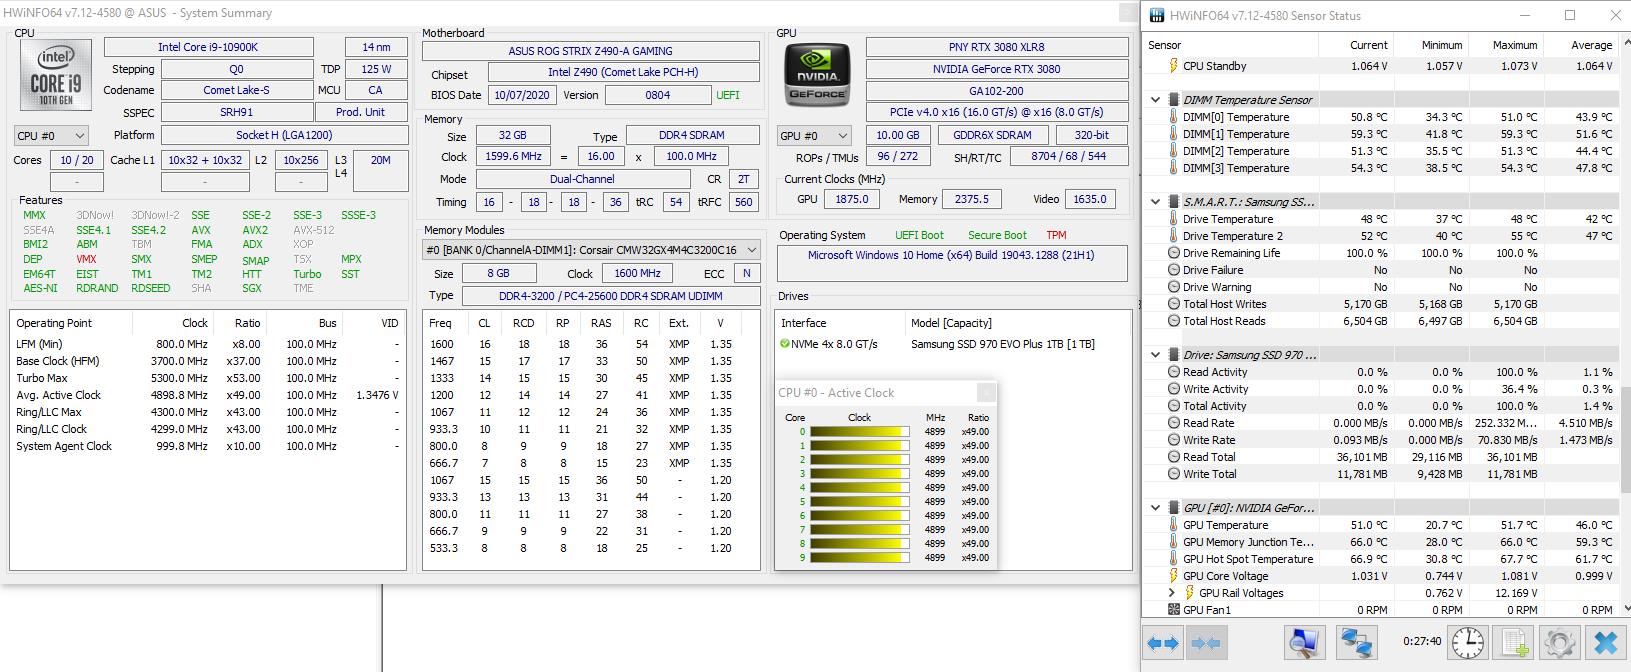Viewport: 1631px width, 672px height.
Task: Expand the GPU Rail Voltages row
Action: tap(1172, 593)
